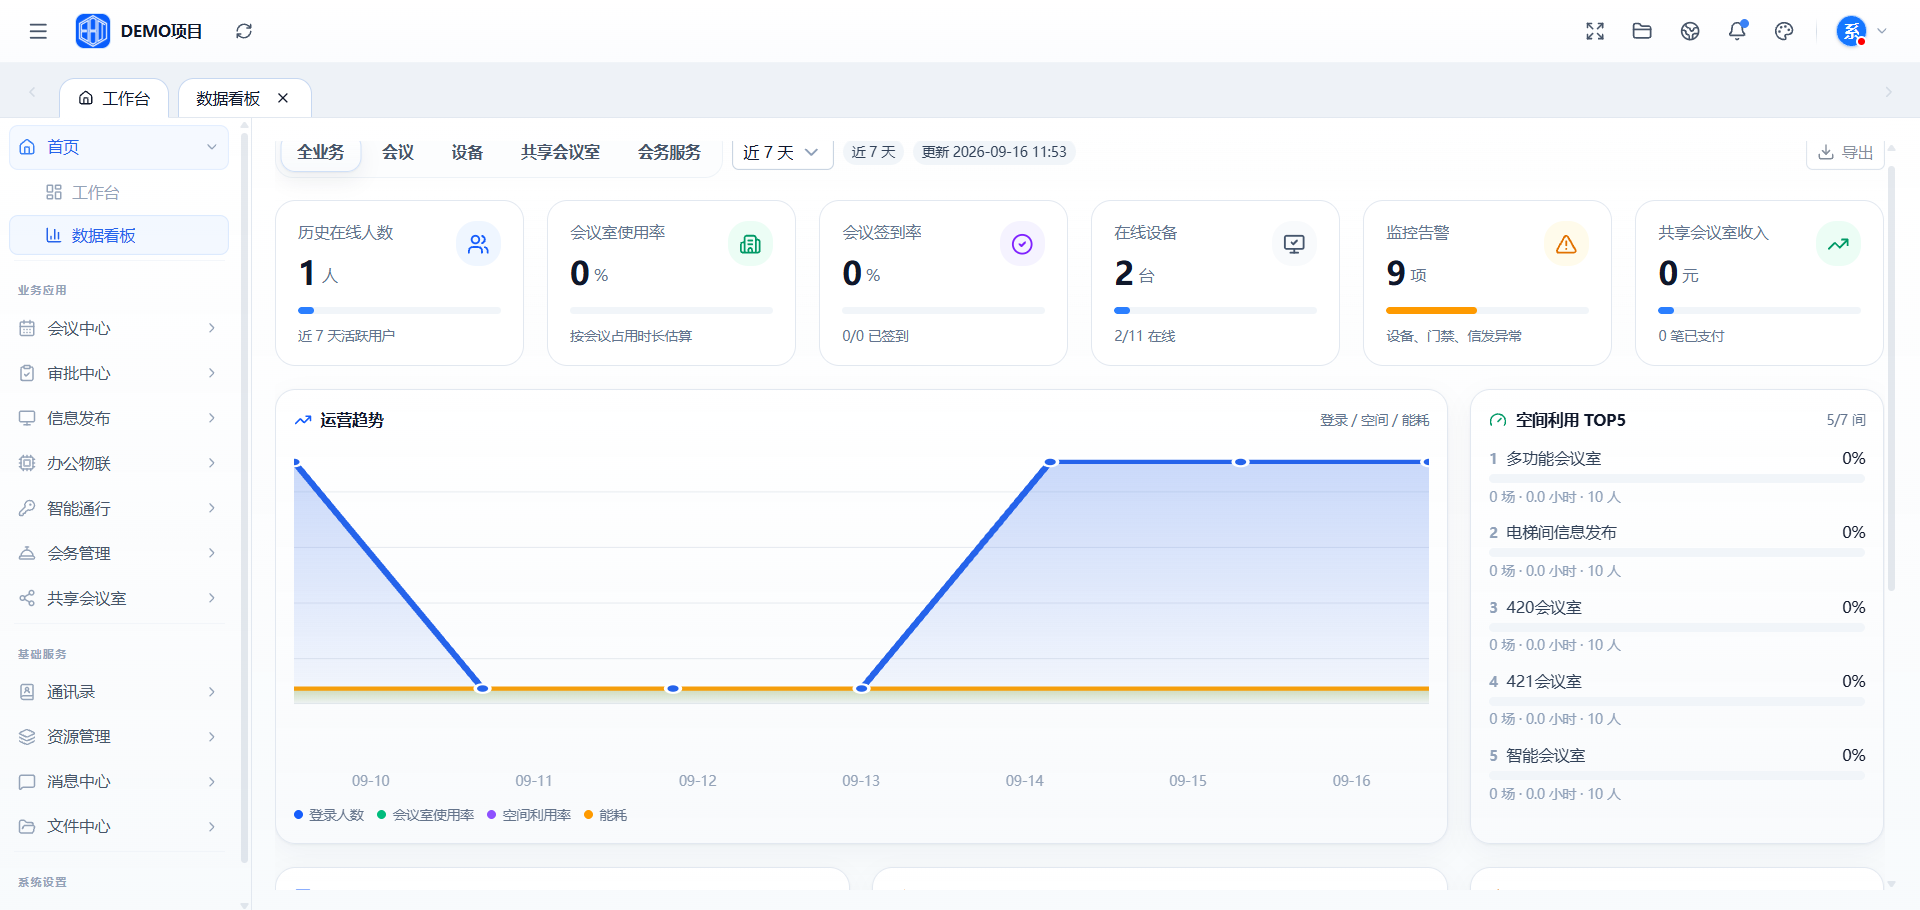Expand 办公物联 sidebar menu
This screenshot has height=910, width=1920.
[x=119, y=463]
